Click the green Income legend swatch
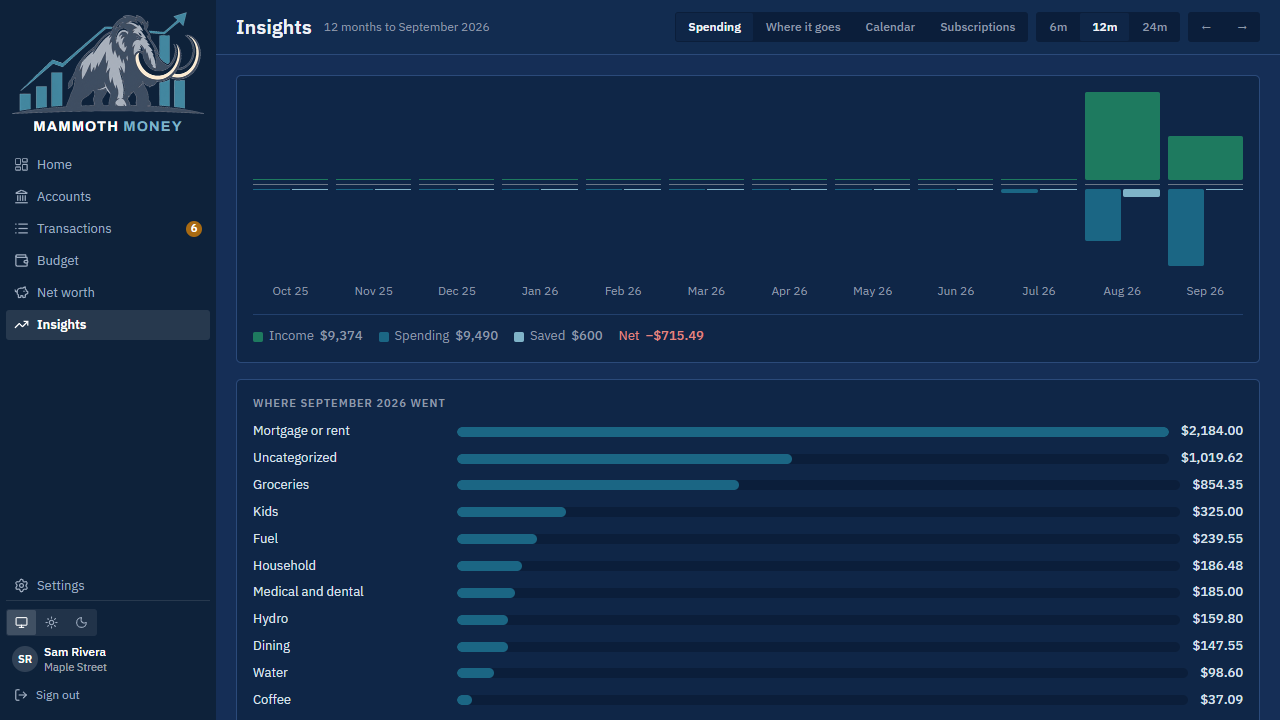 tap(258, 337)
